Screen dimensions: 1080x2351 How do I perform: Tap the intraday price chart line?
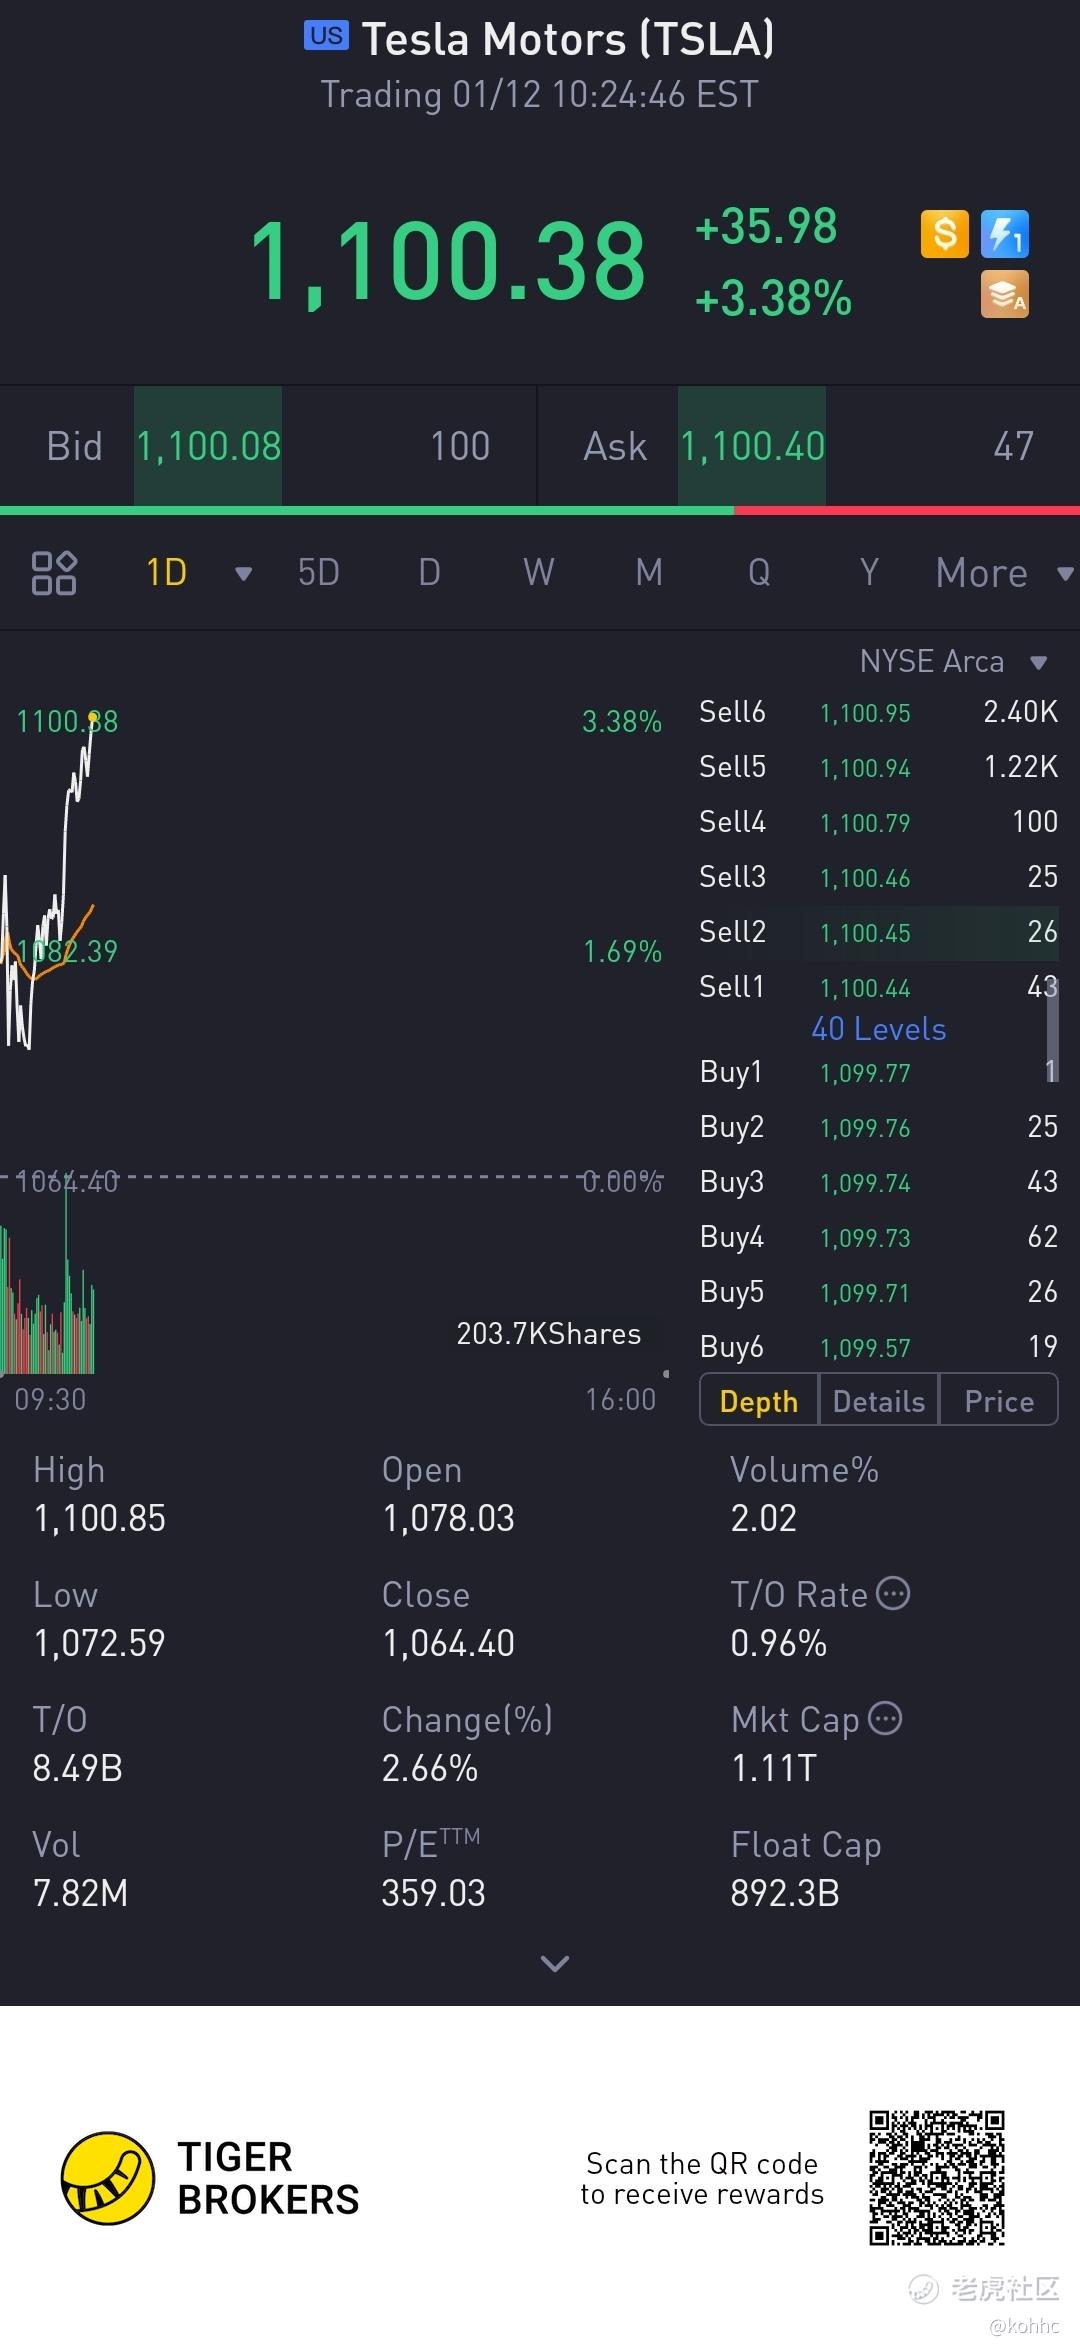point(50,880)
